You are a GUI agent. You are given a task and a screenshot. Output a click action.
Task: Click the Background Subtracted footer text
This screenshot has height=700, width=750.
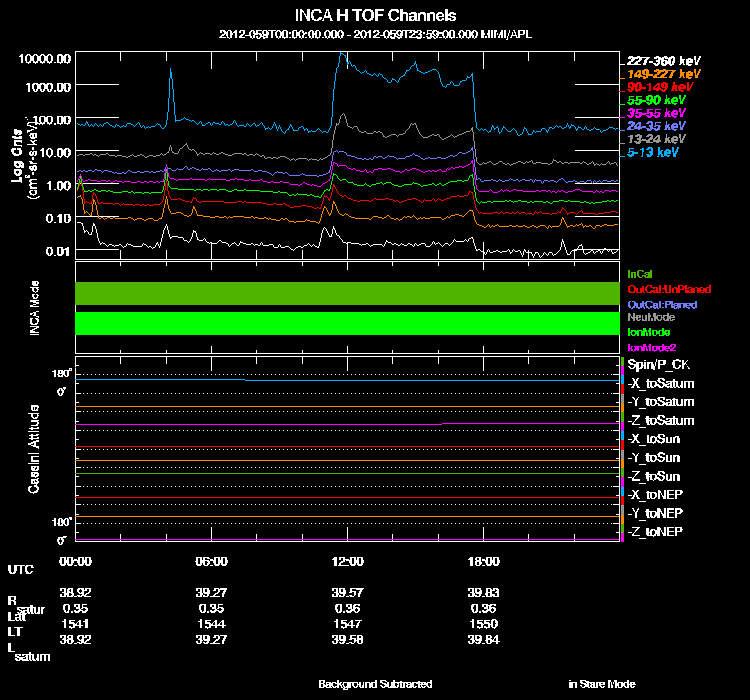tap(375, 684)
